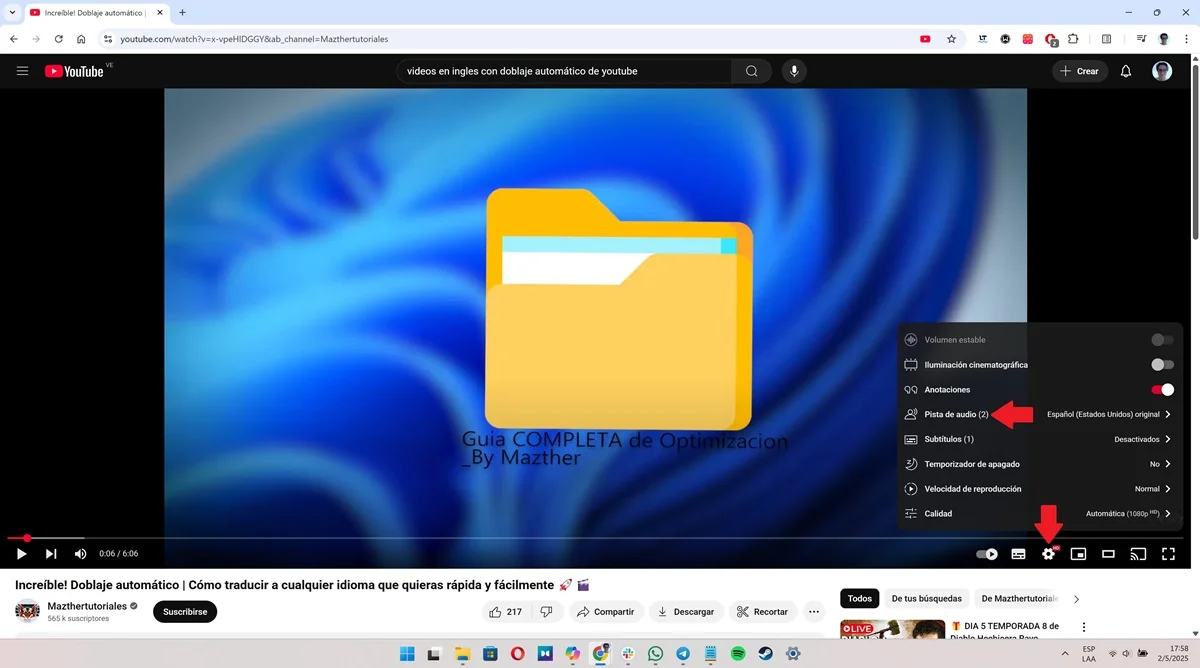Screen dimensions: 1200x668
Task: Open Velocidad de reproducción submenu
Action: point(1040,489)
